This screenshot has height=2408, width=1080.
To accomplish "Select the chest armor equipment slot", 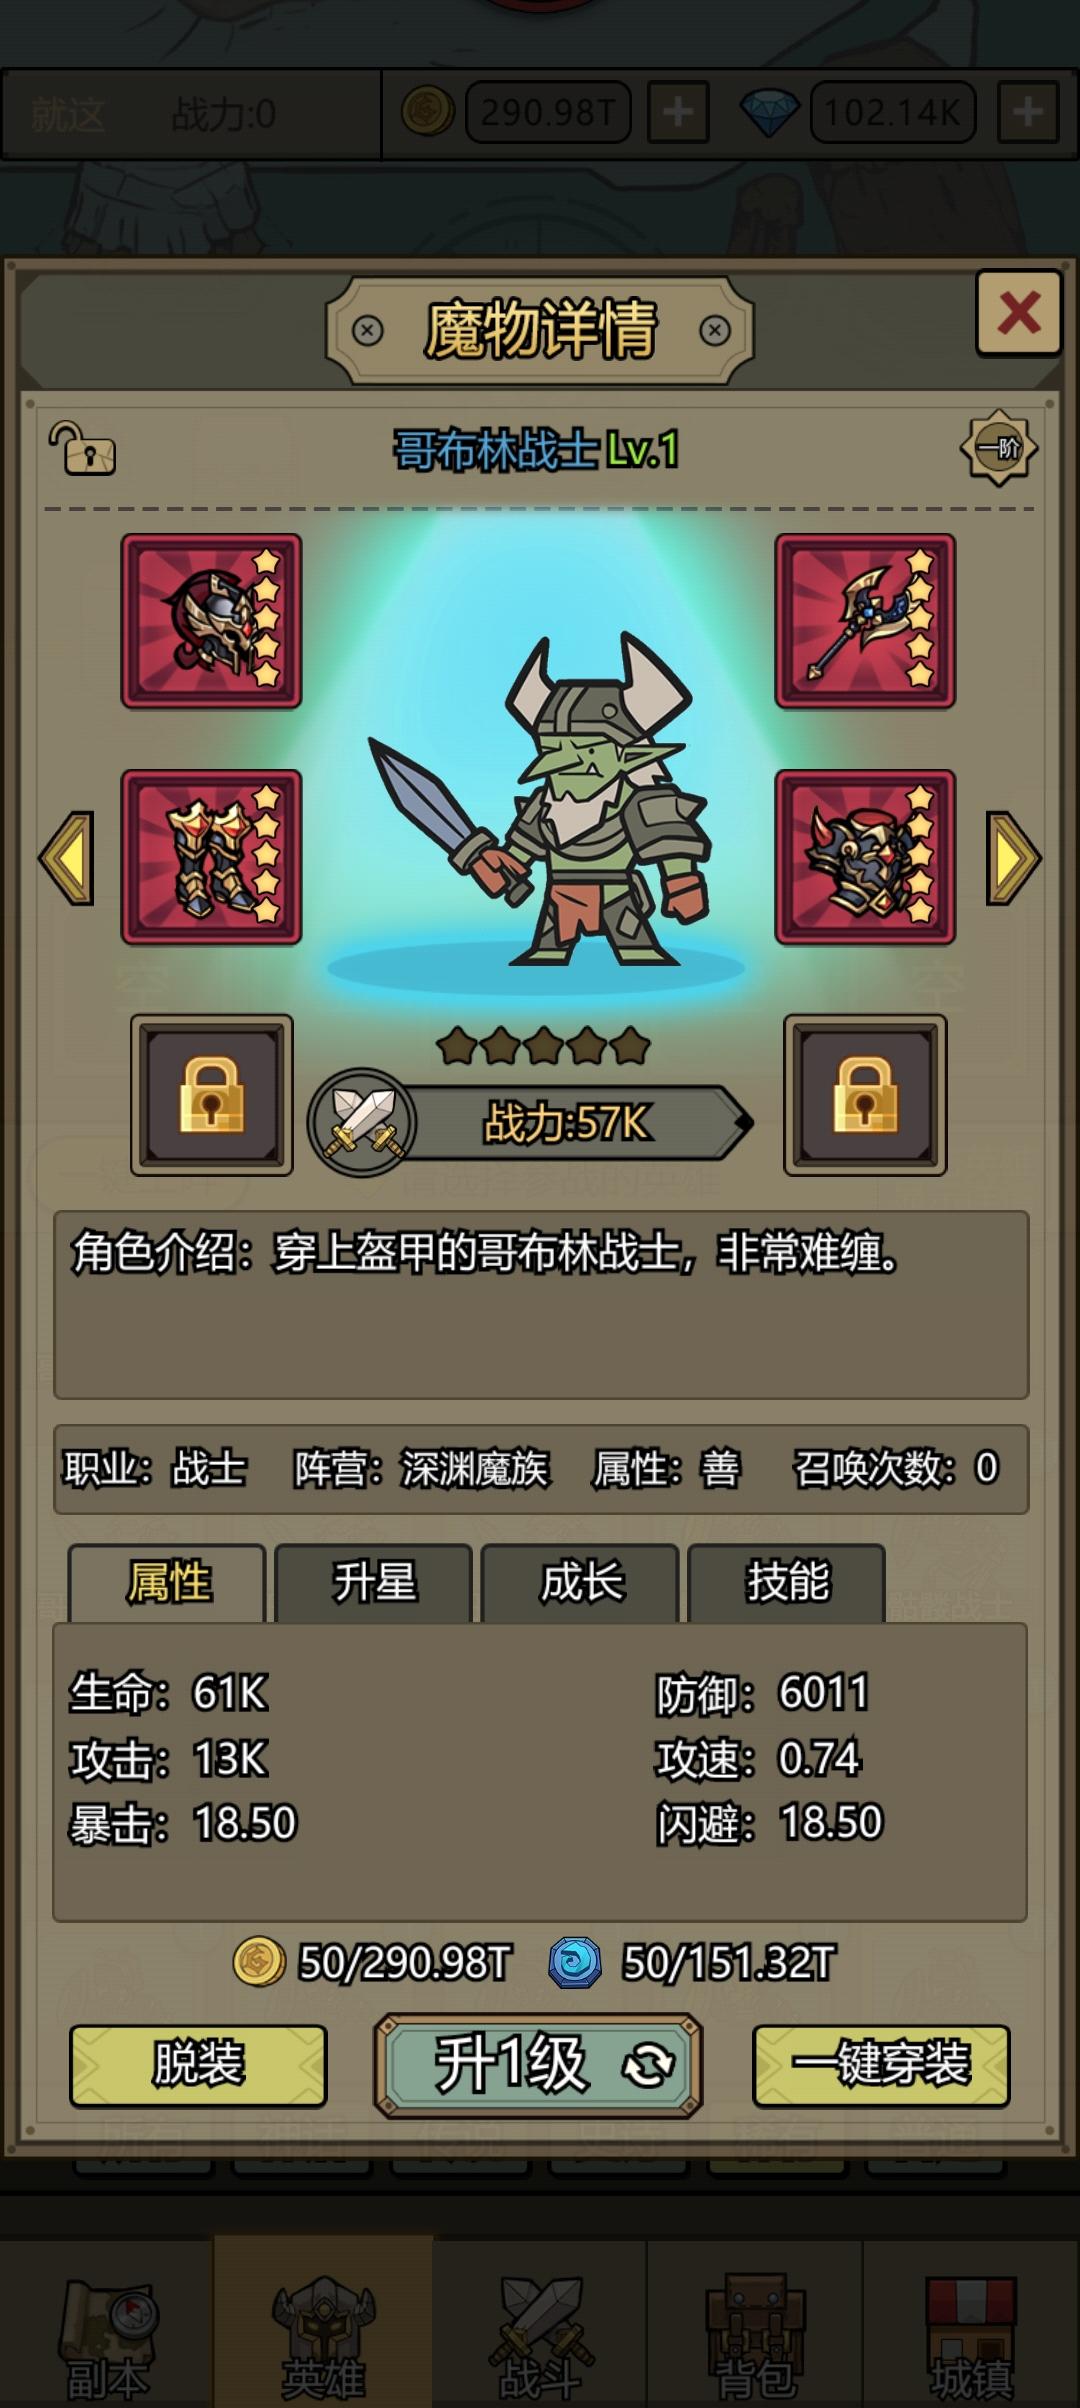I will pyautogui.click(x=865, y=857).
